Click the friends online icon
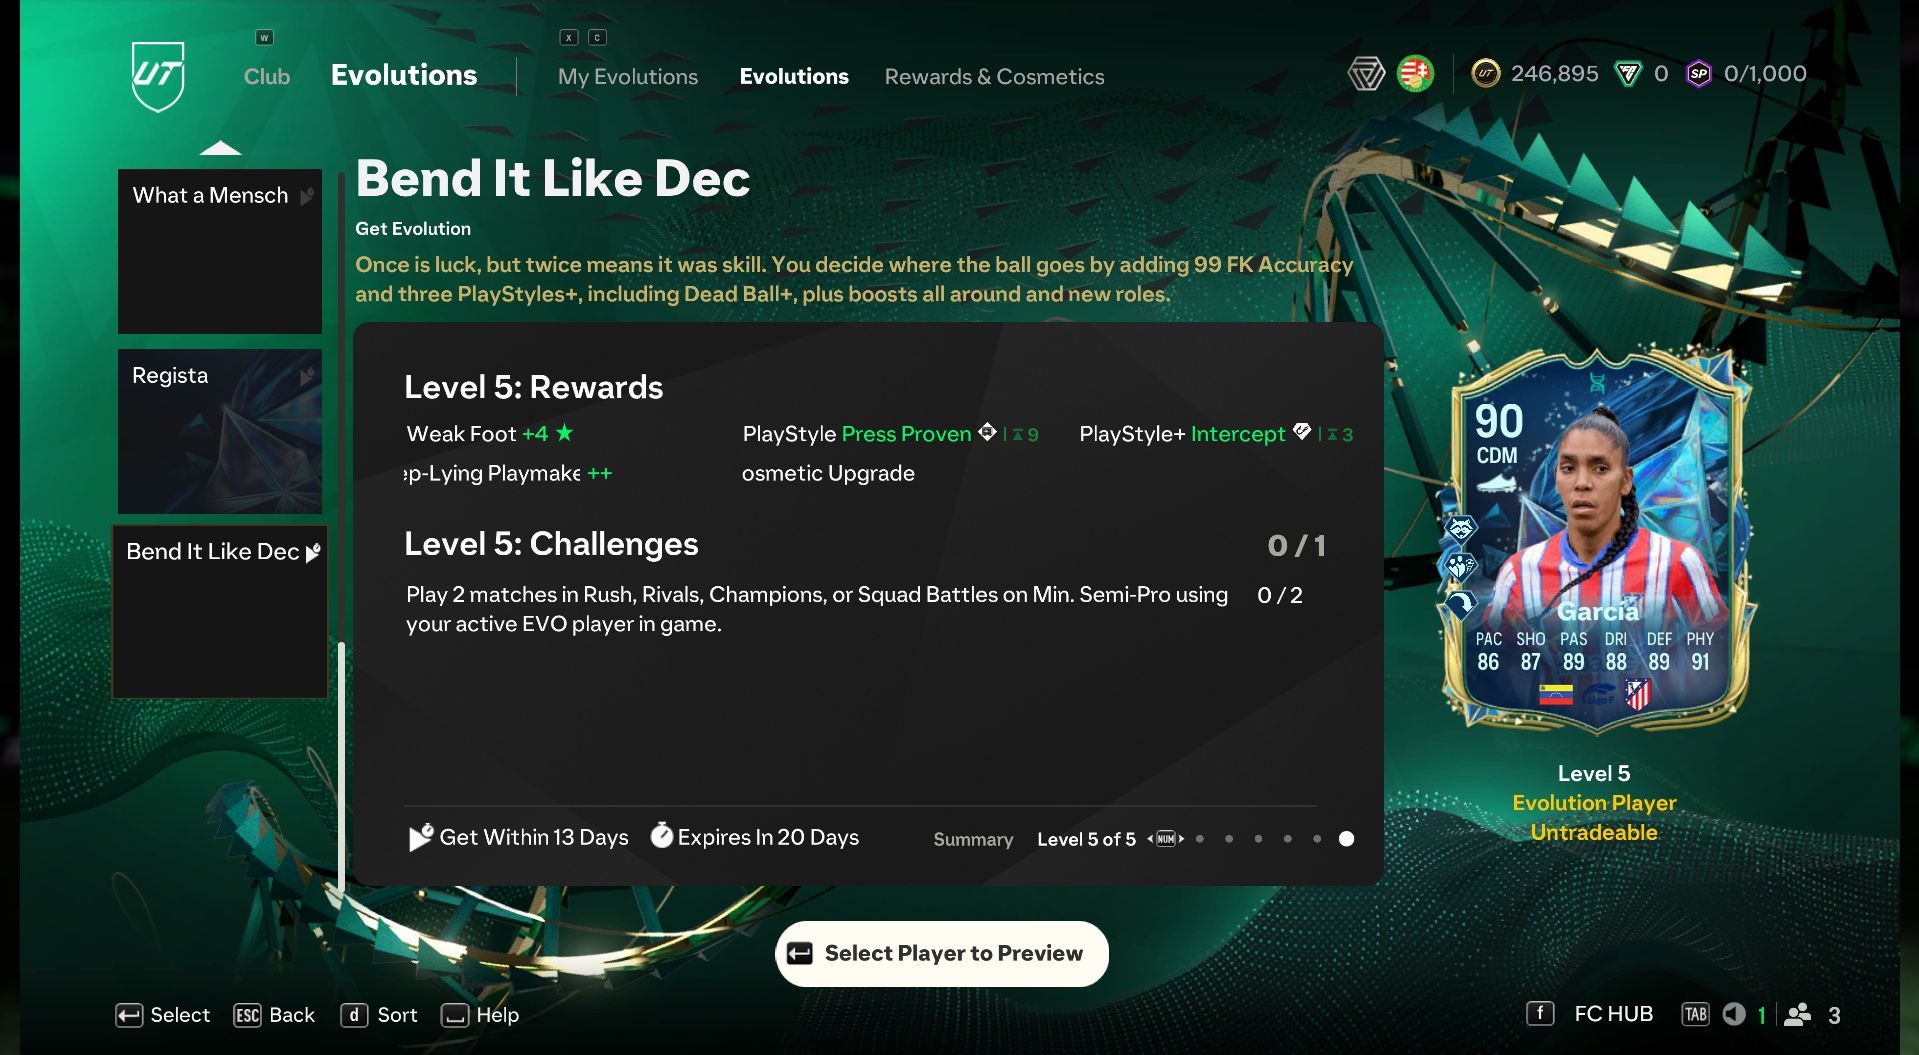The width and height of the screenshot is (1919, 1055). [1798, 1014]
